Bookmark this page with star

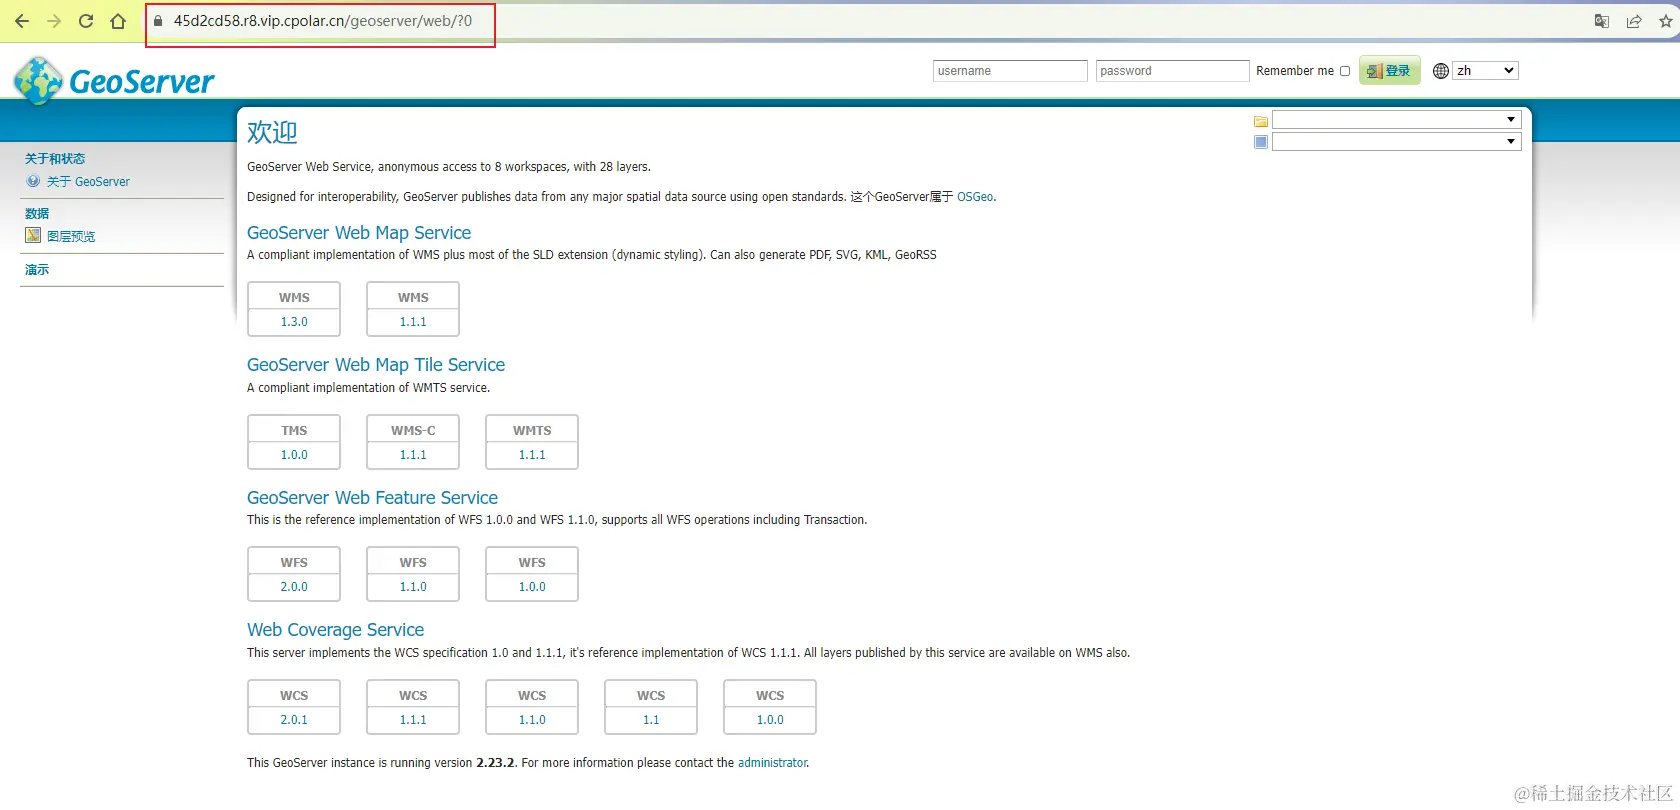[1666, 21]
